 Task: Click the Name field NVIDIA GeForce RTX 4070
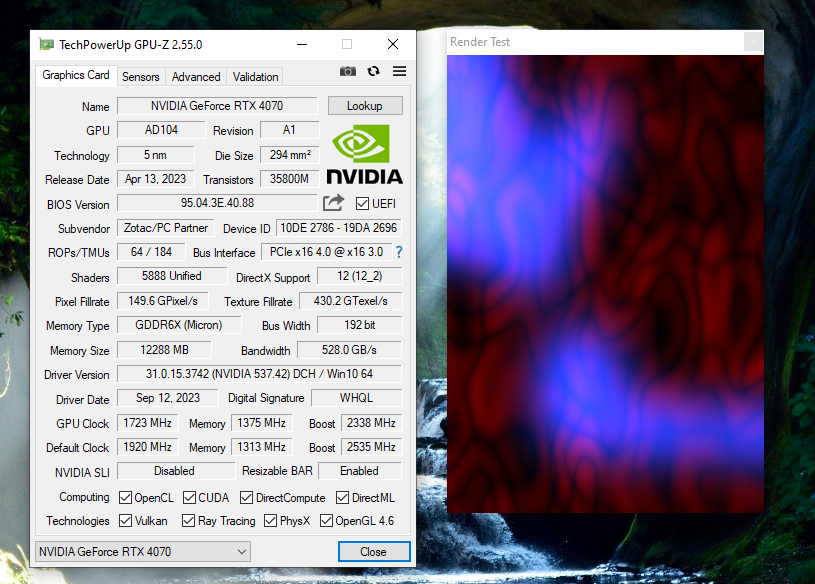click(217, 105)
